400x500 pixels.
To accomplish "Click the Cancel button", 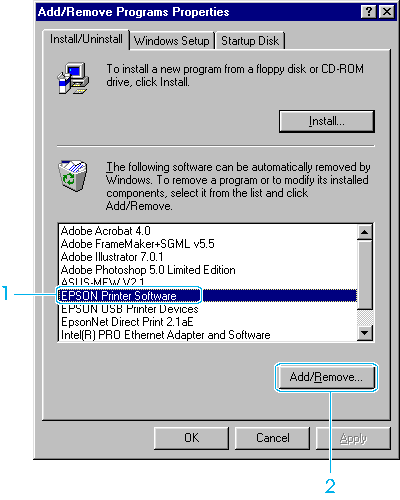I will [273, 438].
